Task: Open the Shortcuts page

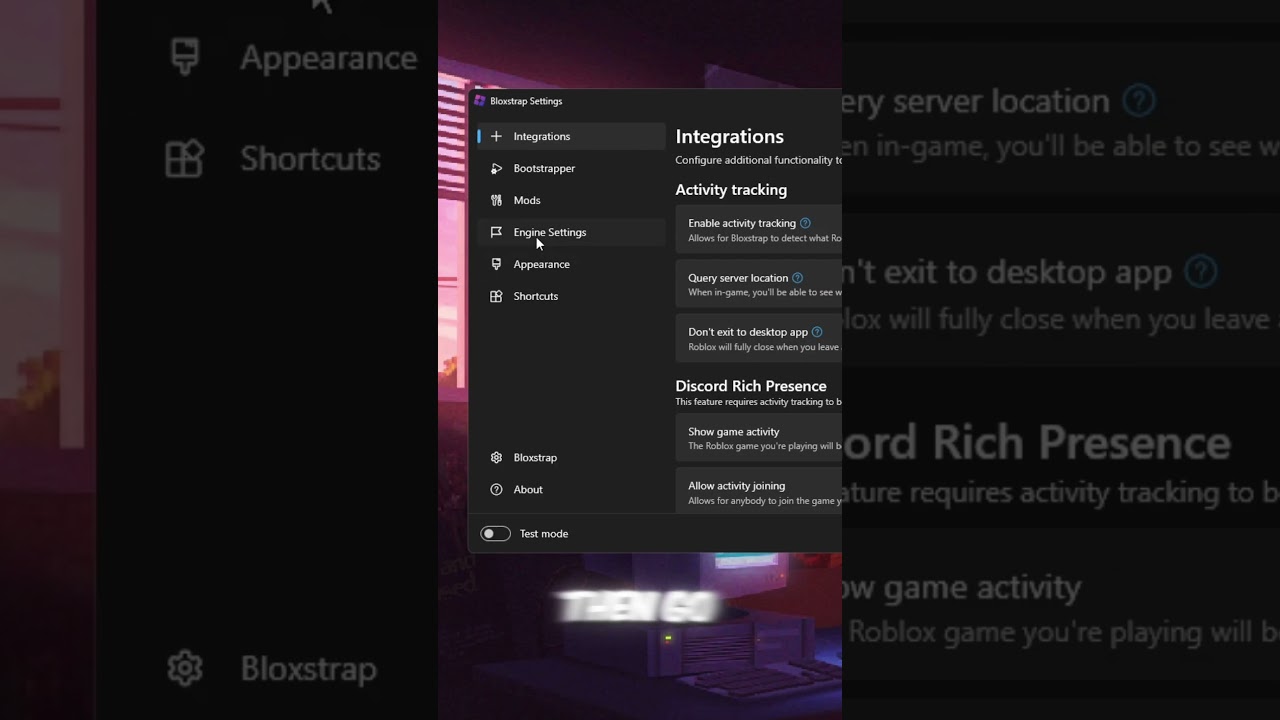Action: (571, 296)
